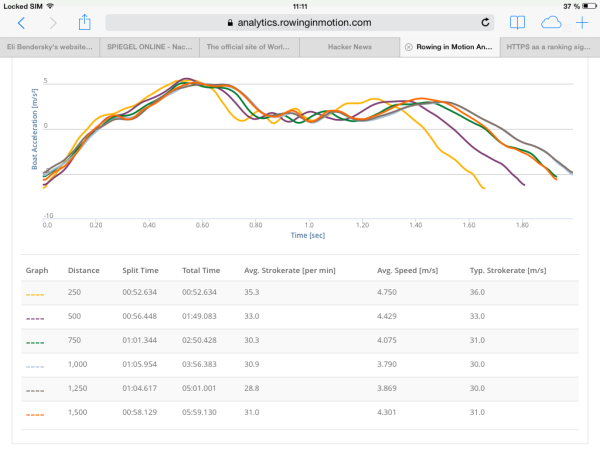Click the Avg. Speed [m/s] header
Screen dimensions: 600x450
click(x=408, y=271)
